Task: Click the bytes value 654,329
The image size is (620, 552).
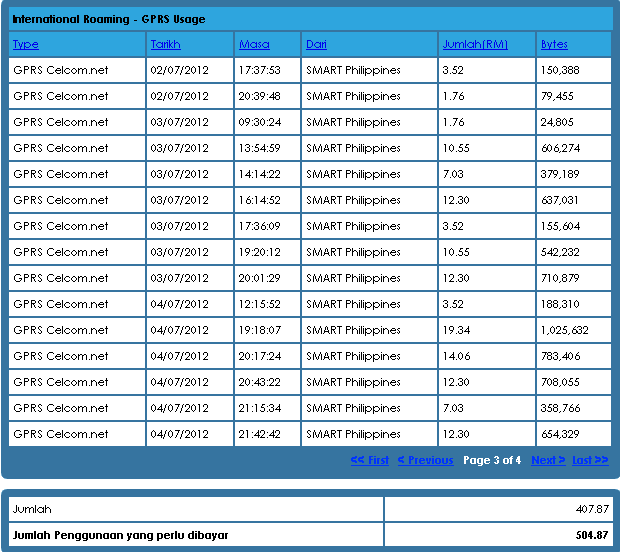Action: pos(560,434)
